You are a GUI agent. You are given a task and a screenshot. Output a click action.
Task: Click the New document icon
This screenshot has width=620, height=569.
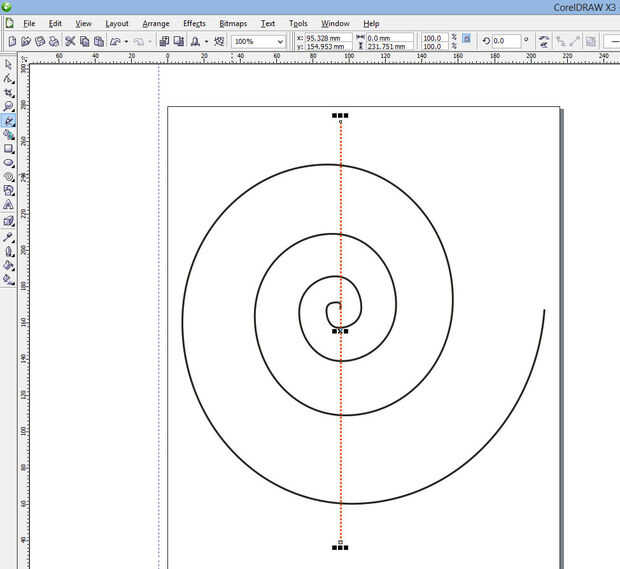tap(12, 42)
